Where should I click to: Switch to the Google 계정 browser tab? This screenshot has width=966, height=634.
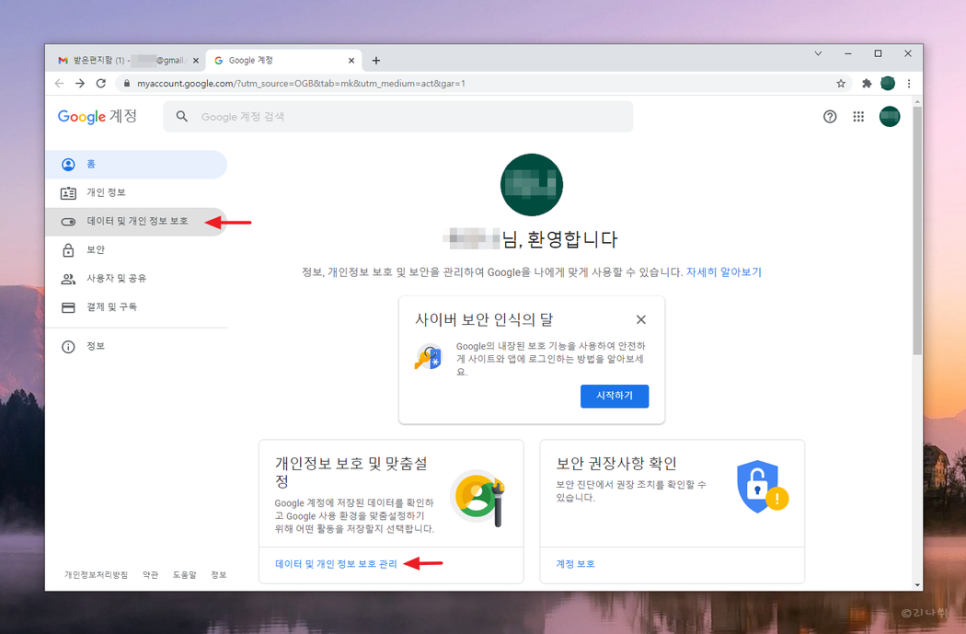click(267, 60)
